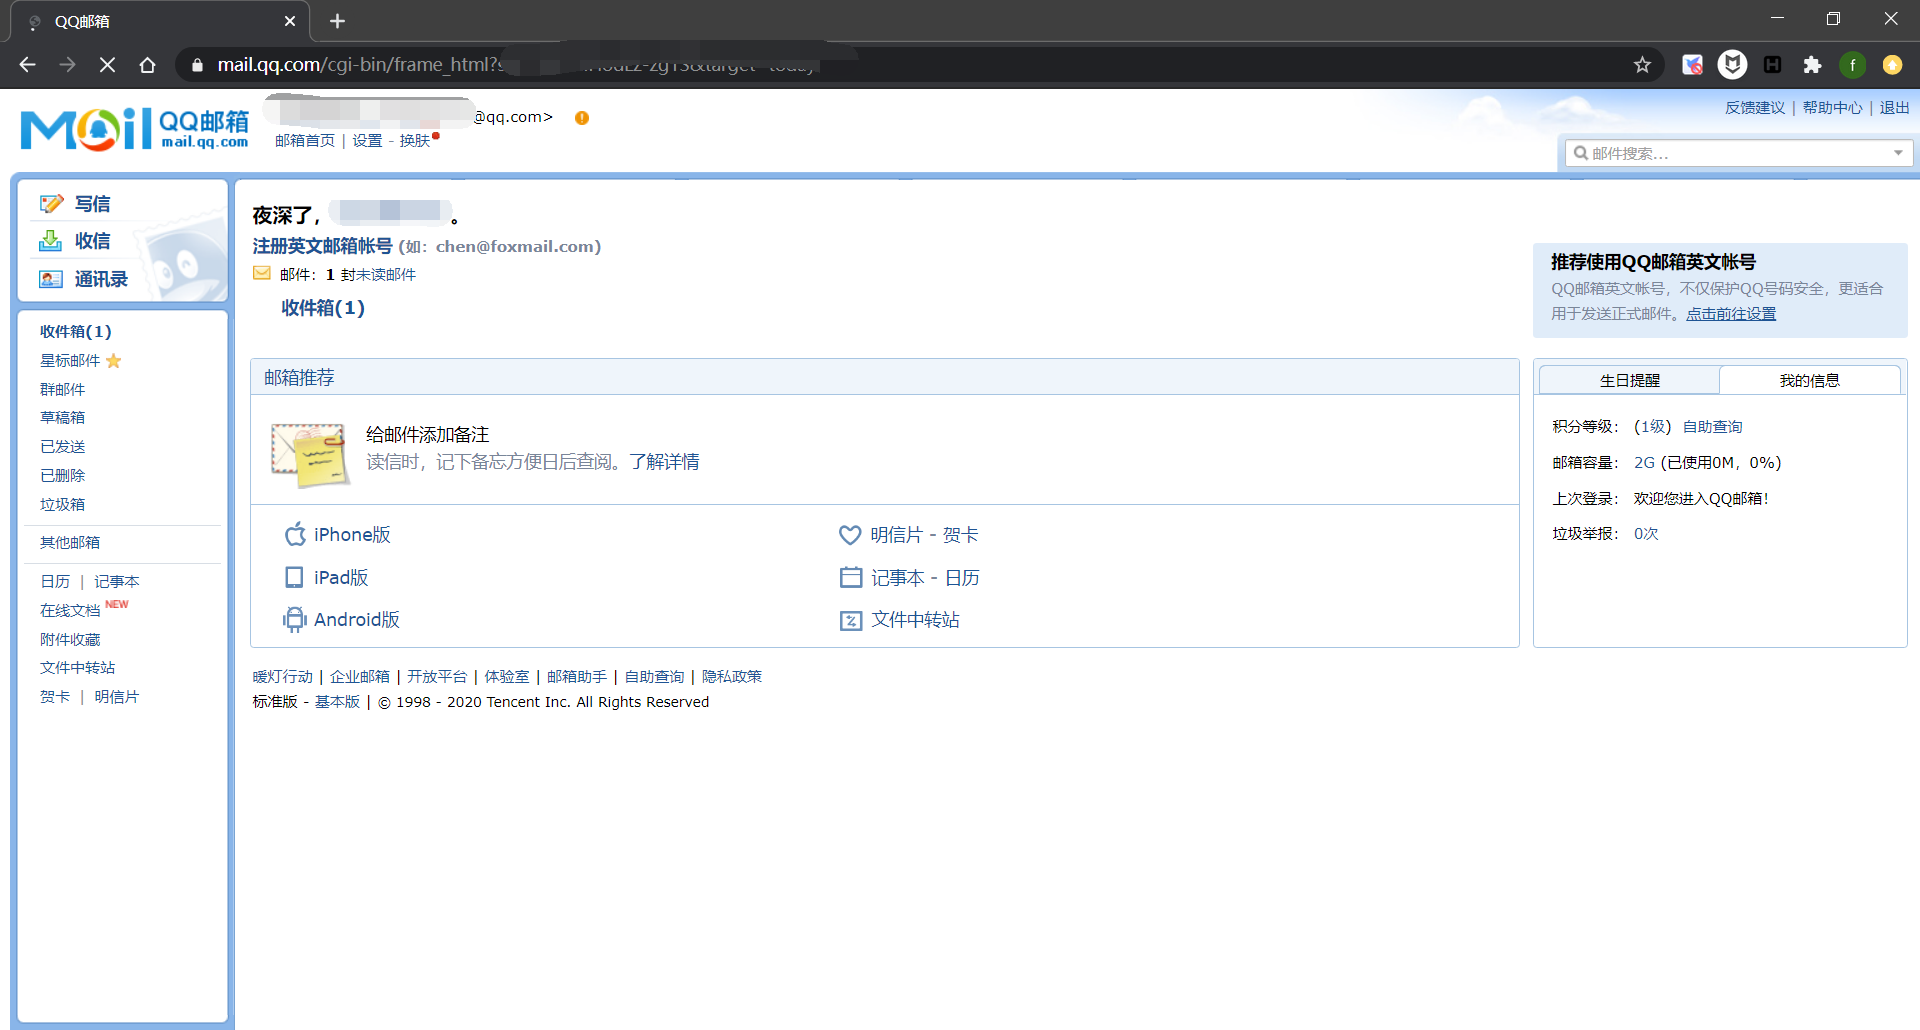Open 在线文档 with NEW badge

click(x=70, y=611)
